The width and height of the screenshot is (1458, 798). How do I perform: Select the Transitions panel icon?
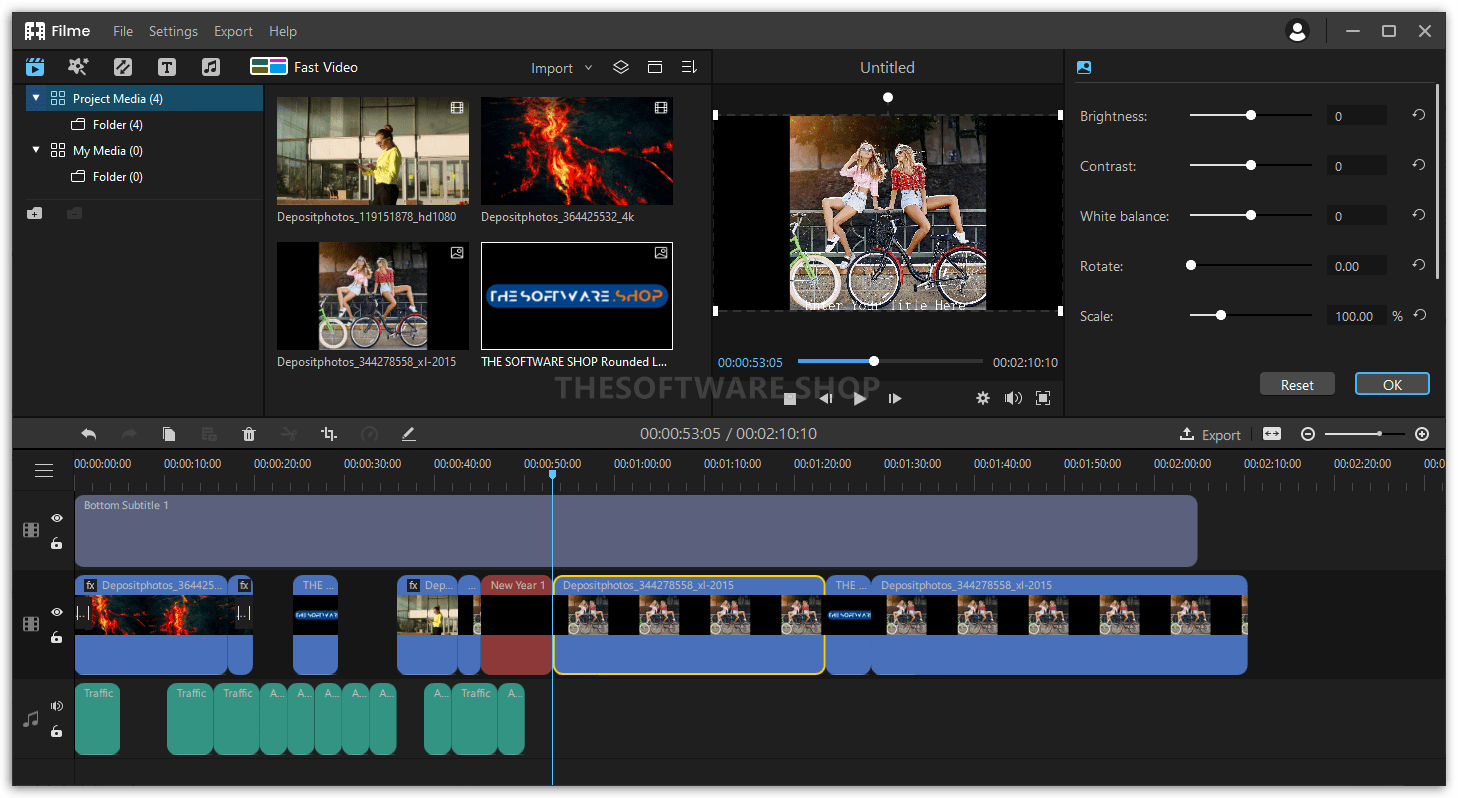(123, 67)
